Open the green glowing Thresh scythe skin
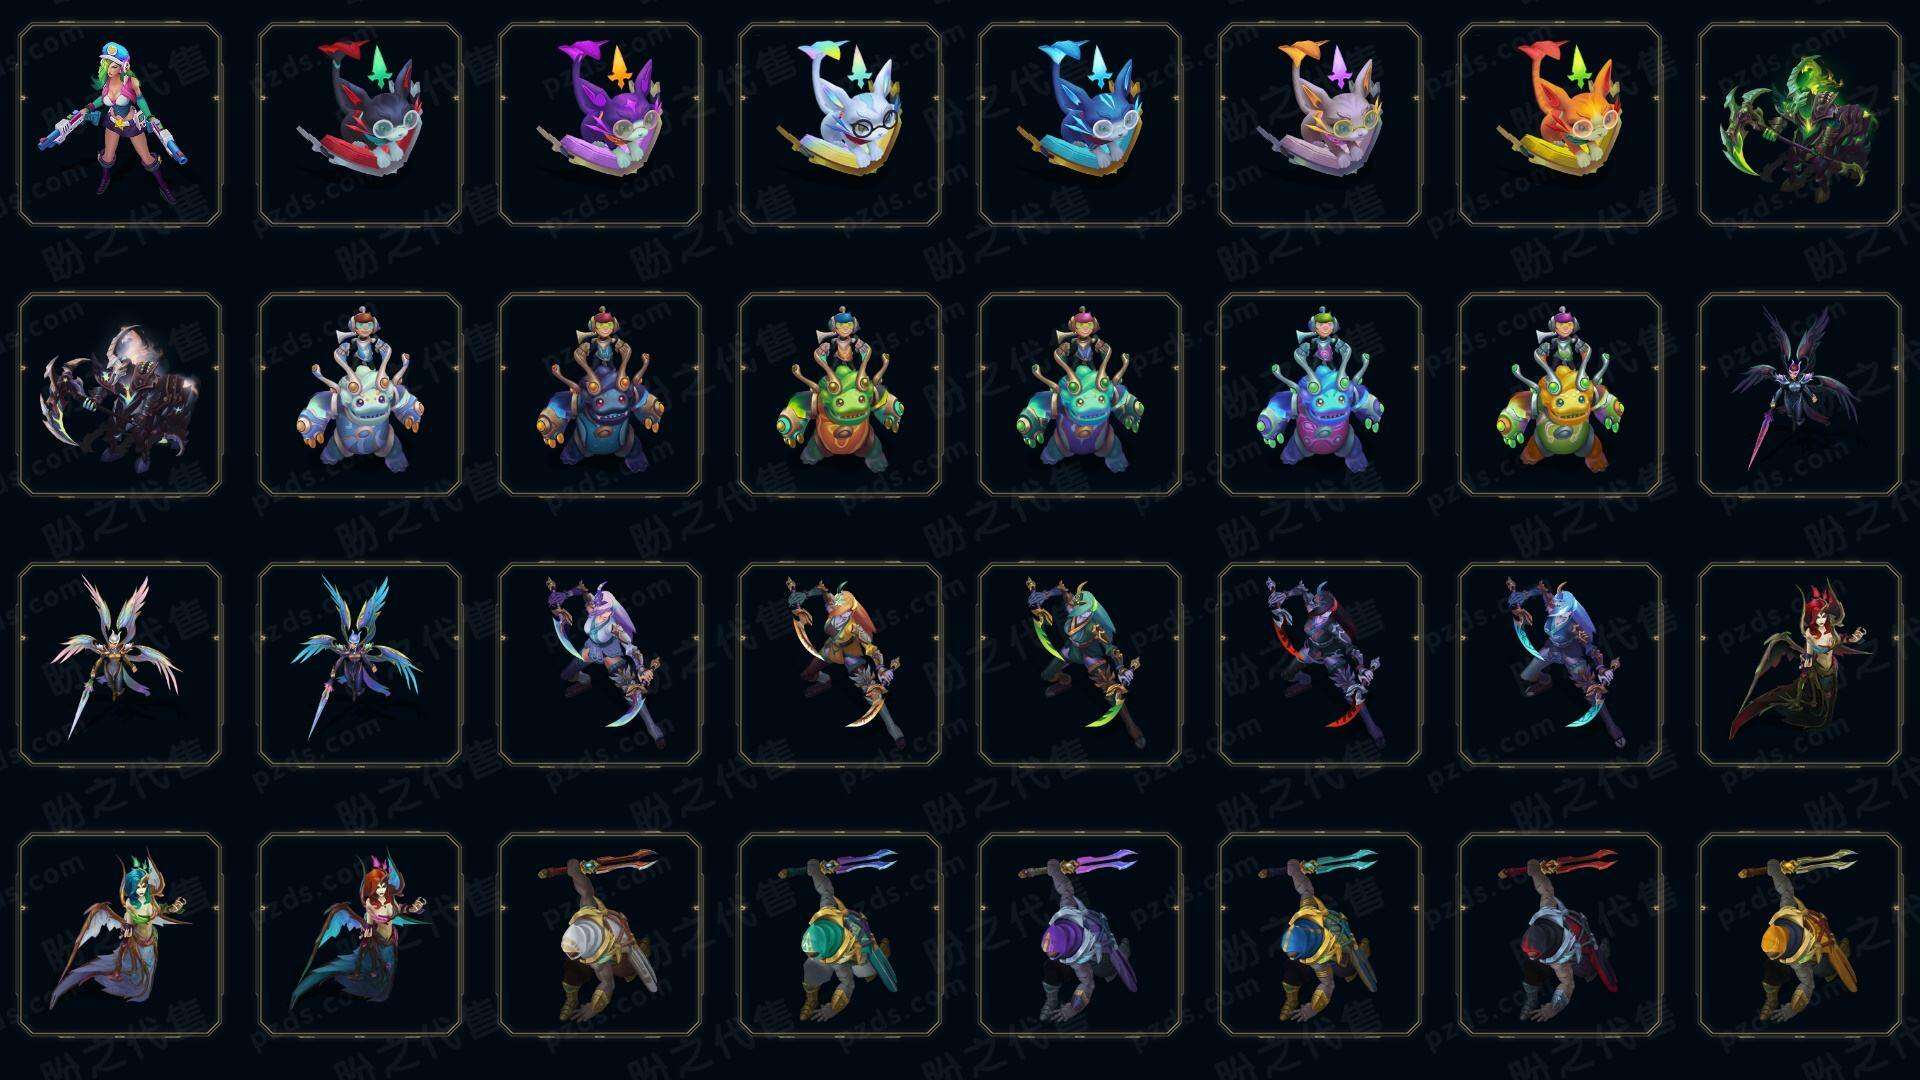This screenshot has height=1080, width=1920. pyautogui.click(x=1800, y=124)
